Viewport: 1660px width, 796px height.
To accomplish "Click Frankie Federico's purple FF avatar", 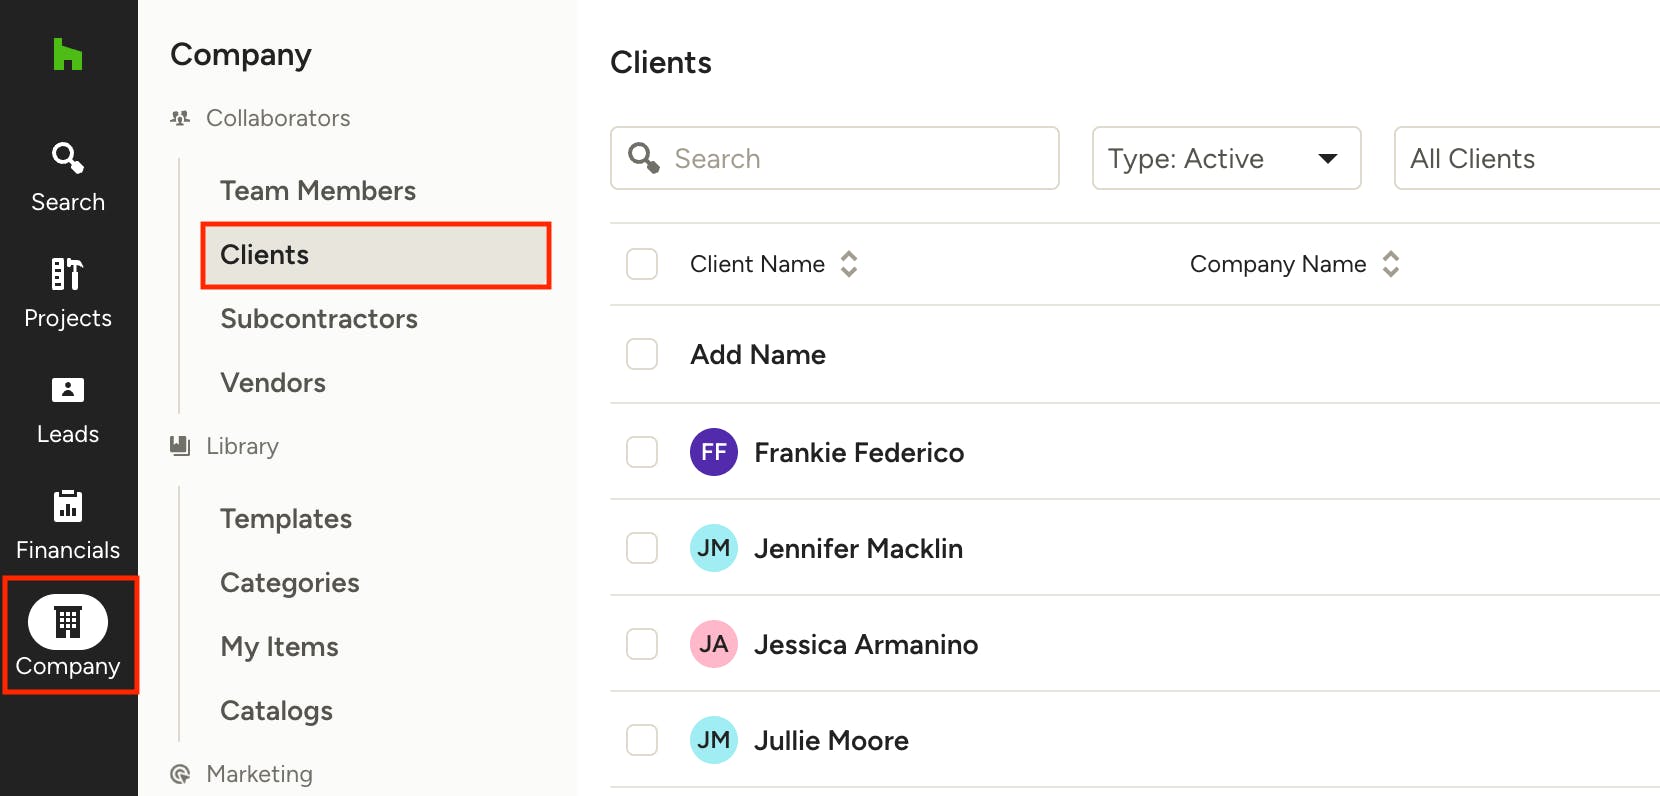I will 714,452.
